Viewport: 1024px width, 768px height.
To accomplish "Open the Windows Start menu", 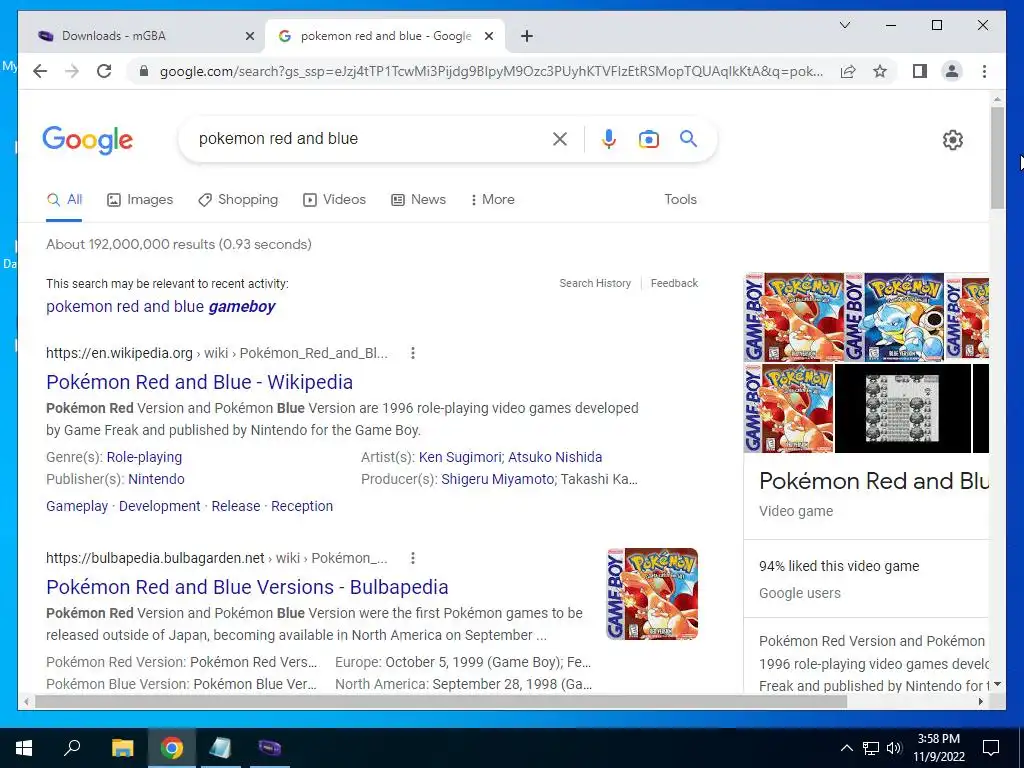I will click(24, 748).
